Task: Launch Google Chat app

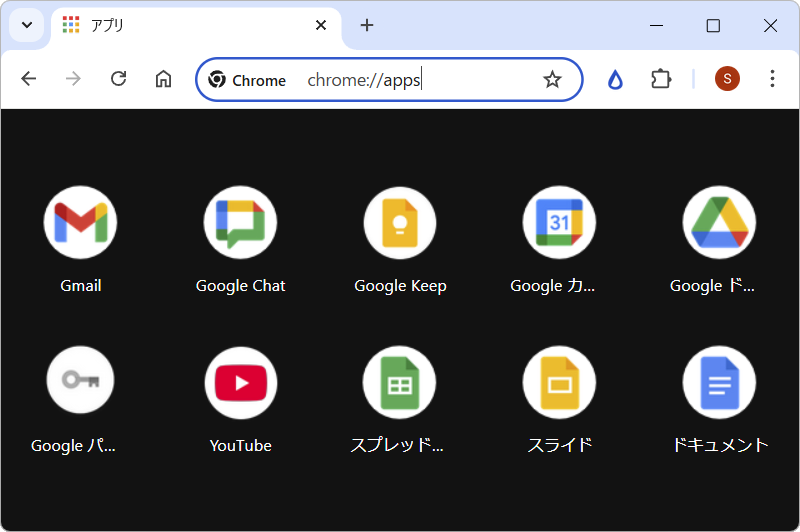Action: click(240, 222)
